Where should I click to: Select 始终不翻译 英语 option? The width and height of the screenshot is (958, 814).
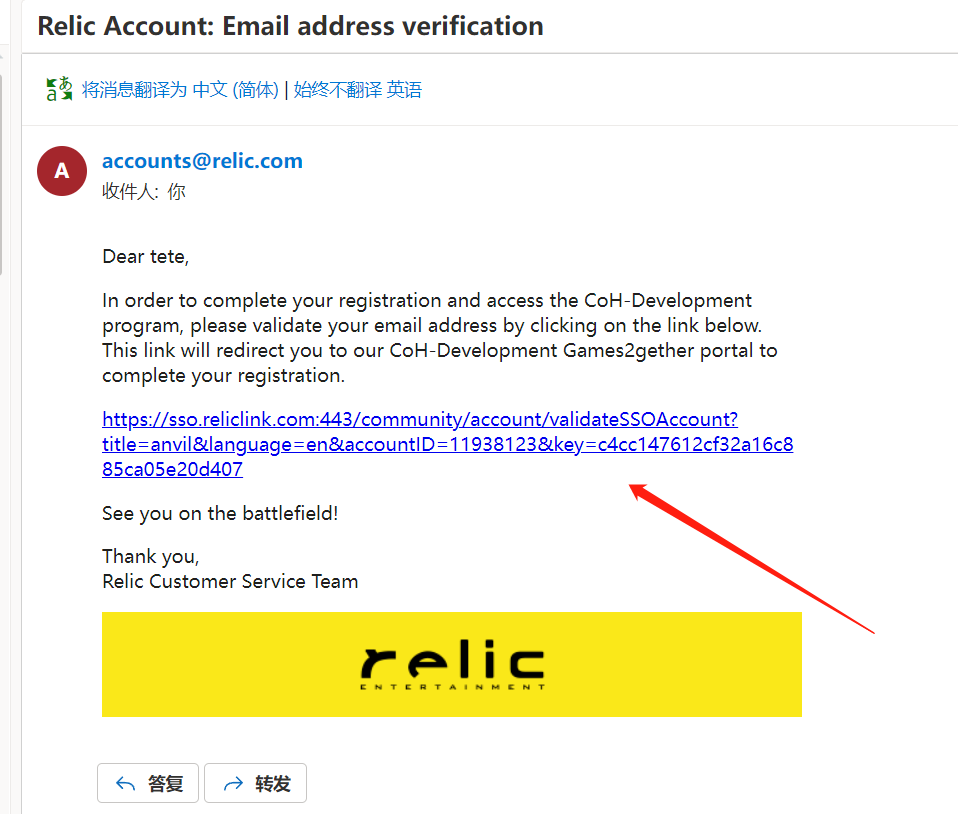pyautogui.click(x=357, y=90)
